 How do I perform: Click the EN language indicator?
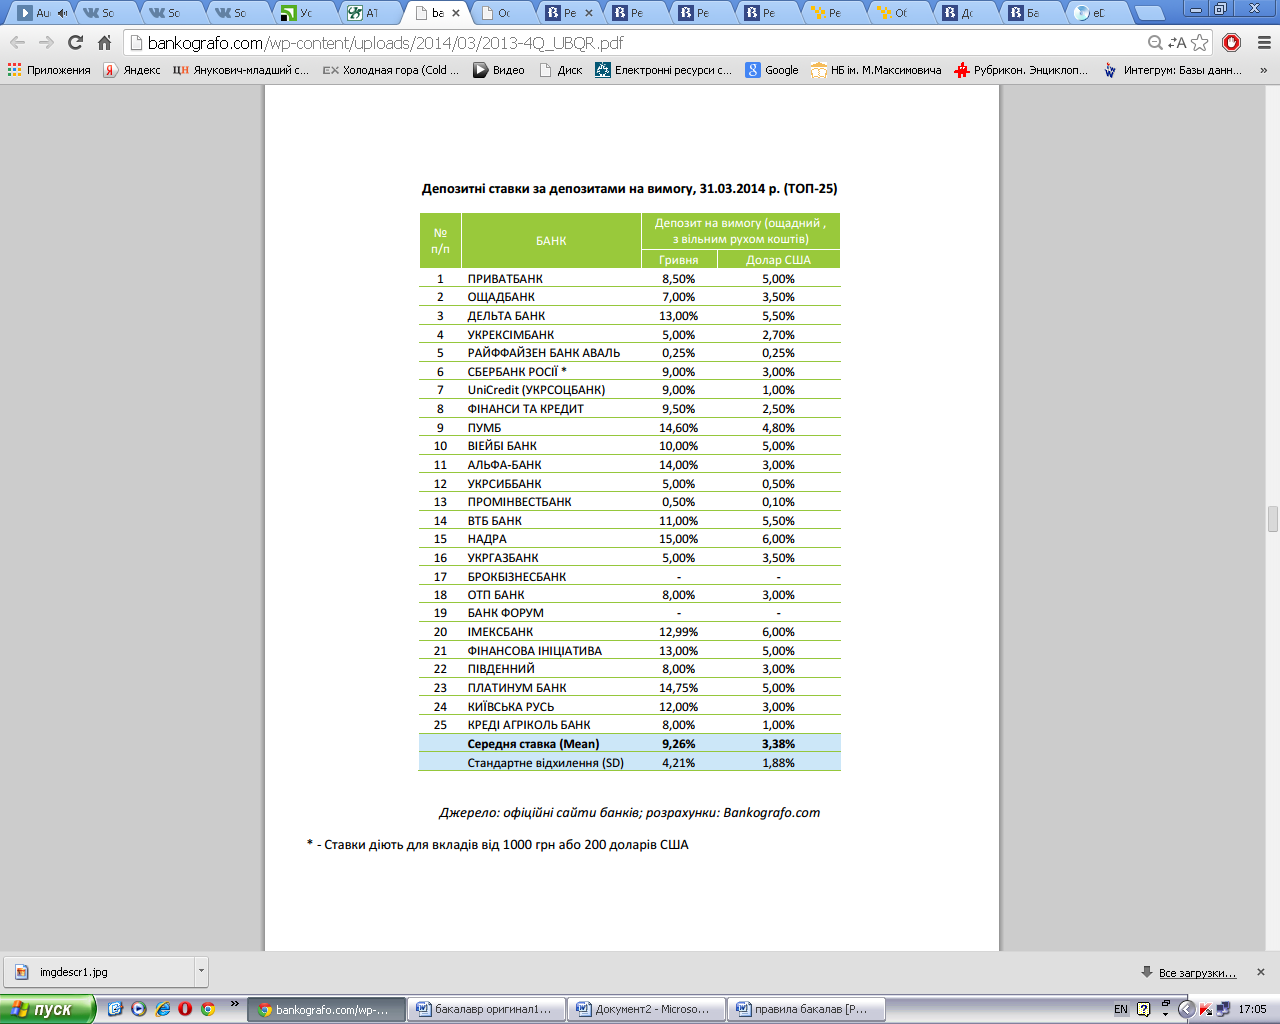(x=1121, y=1009)
